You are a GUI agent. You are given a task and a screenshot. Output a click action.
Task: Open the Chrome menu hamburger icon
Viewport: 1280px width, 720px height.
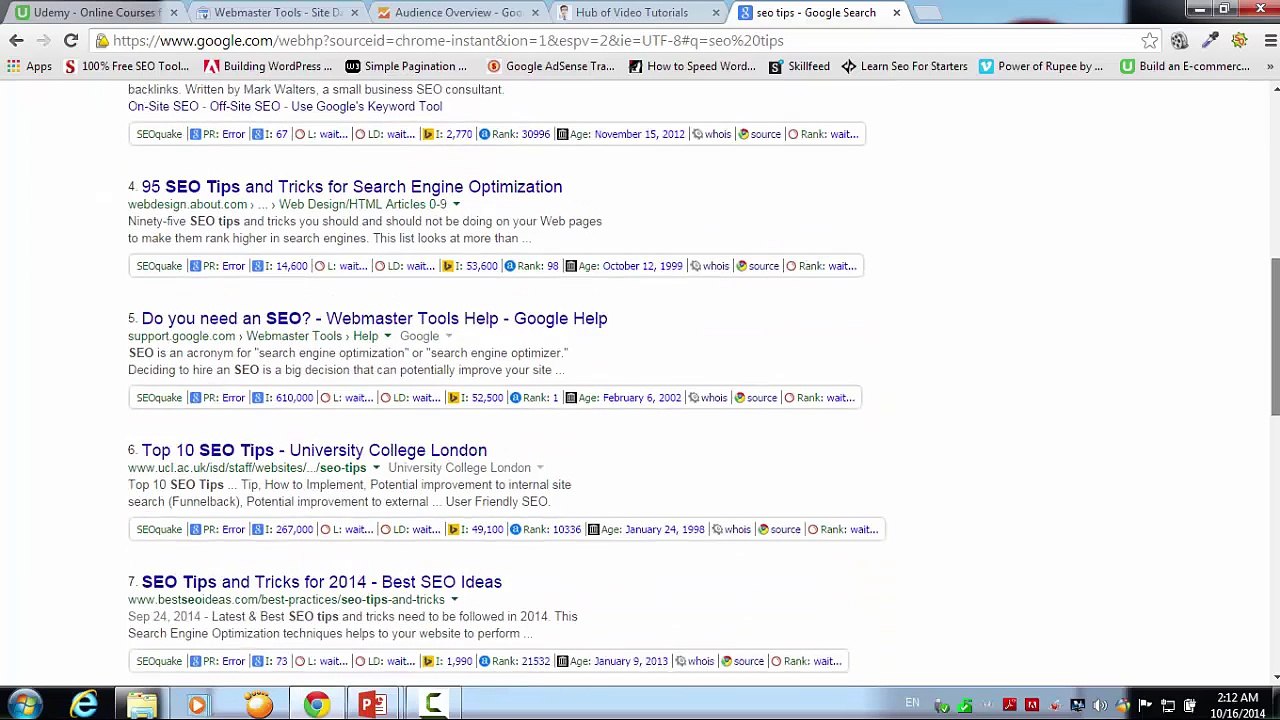1269,41
